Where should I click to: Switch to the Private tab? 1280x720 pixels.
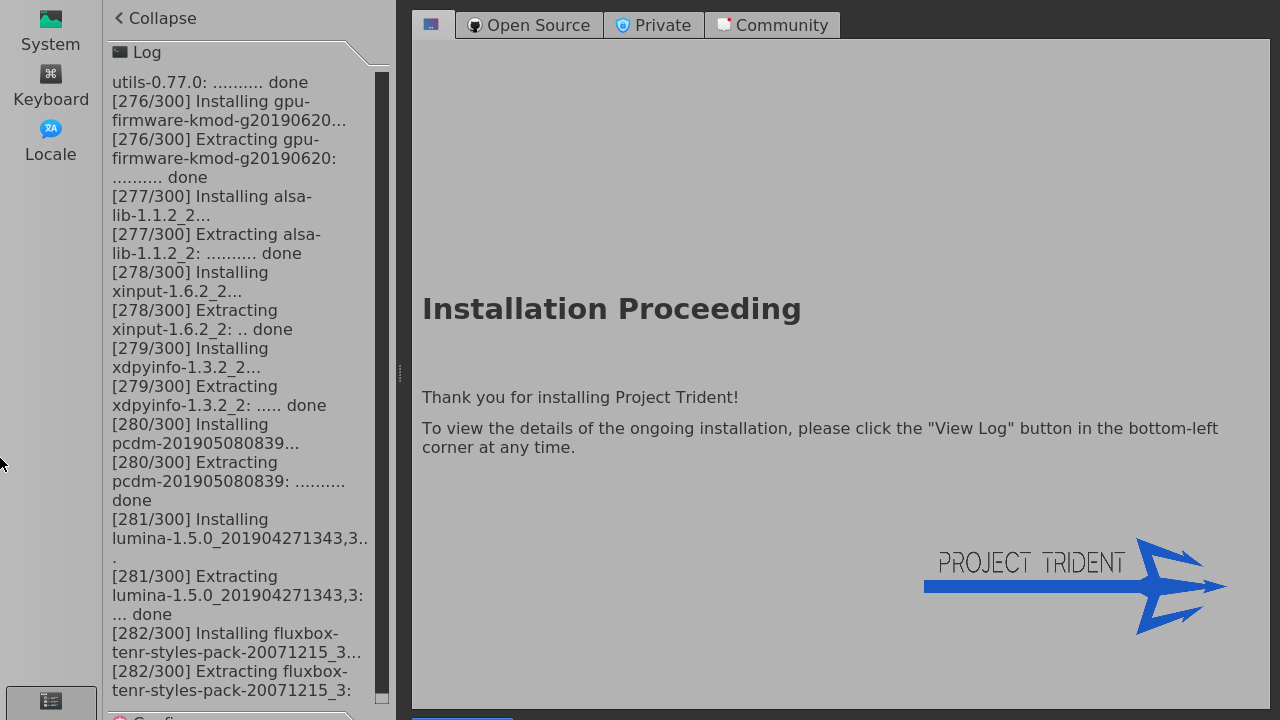click(653, 25)
